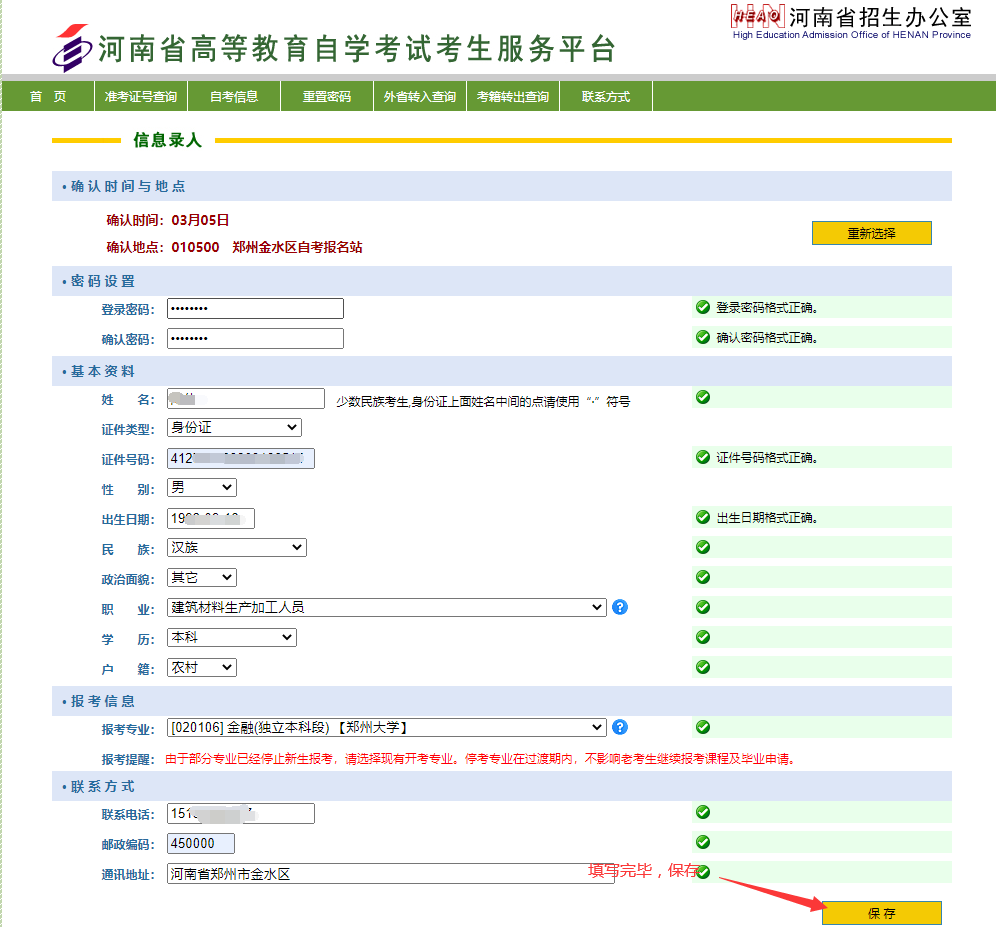Open 重置密码 reset password menu item

pyautogui.click(x=327, y=97)
